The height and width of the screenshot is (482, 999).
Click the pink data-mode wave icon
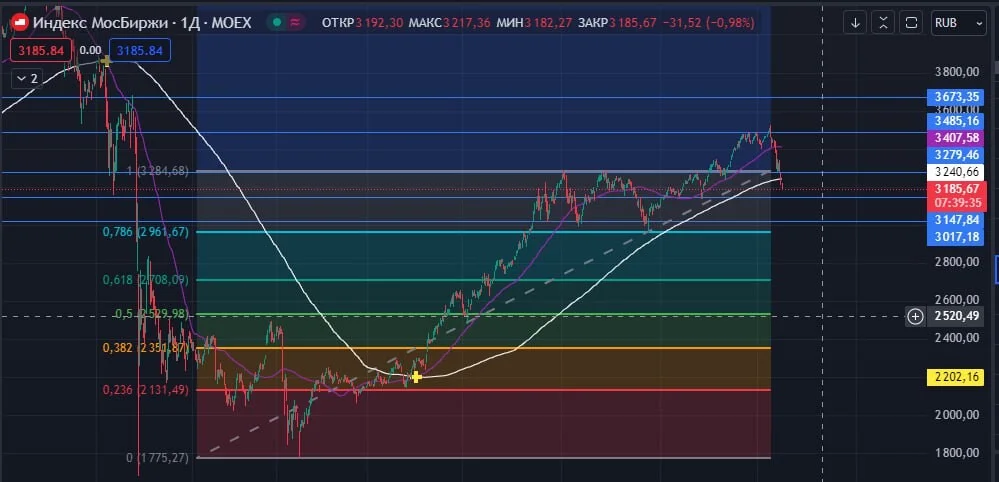pos(295,23)
